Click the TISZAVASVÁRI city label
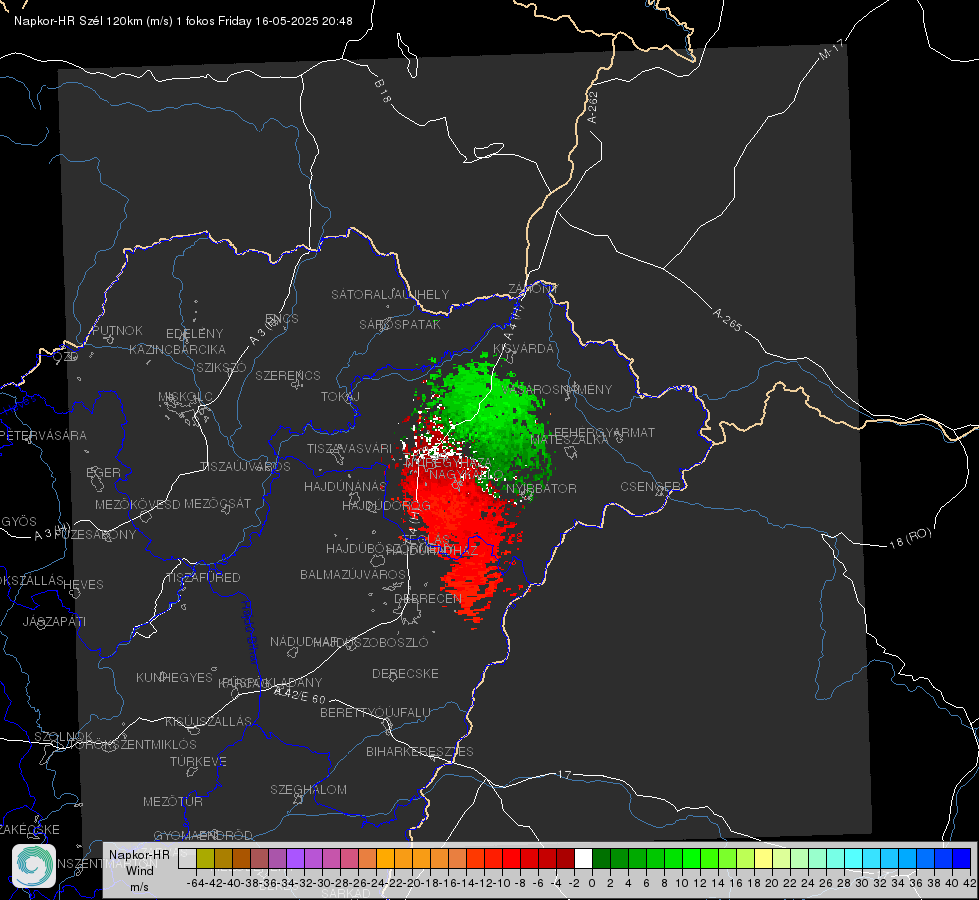 pos(349,448)
